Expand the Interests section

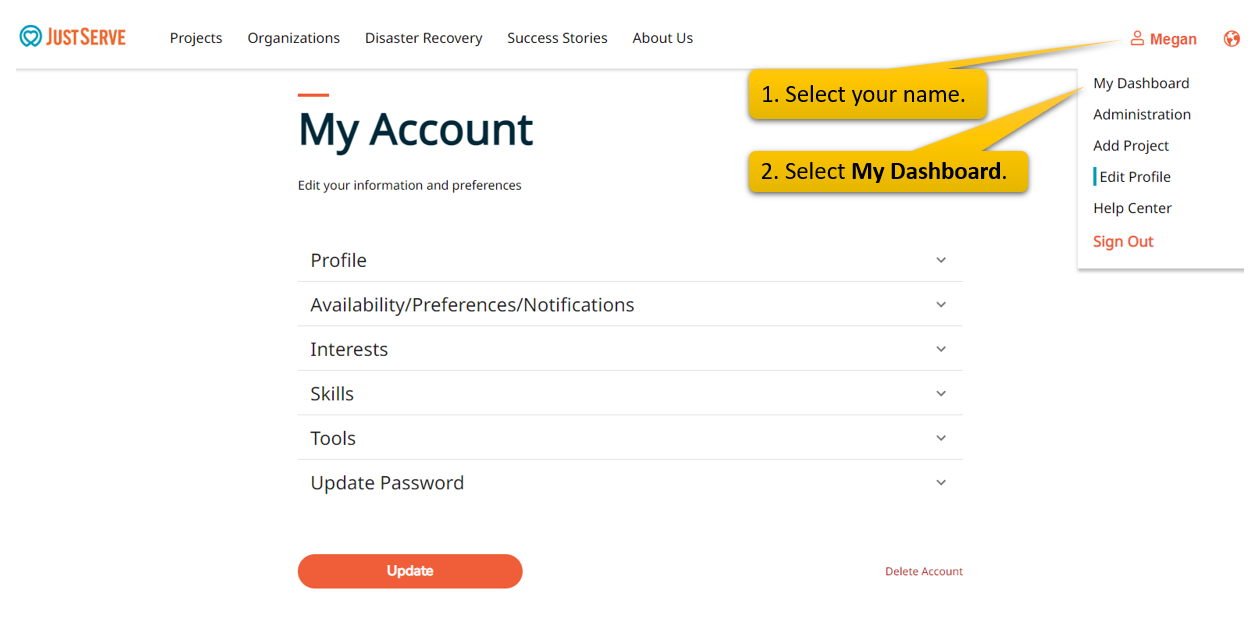click(629, 349)
